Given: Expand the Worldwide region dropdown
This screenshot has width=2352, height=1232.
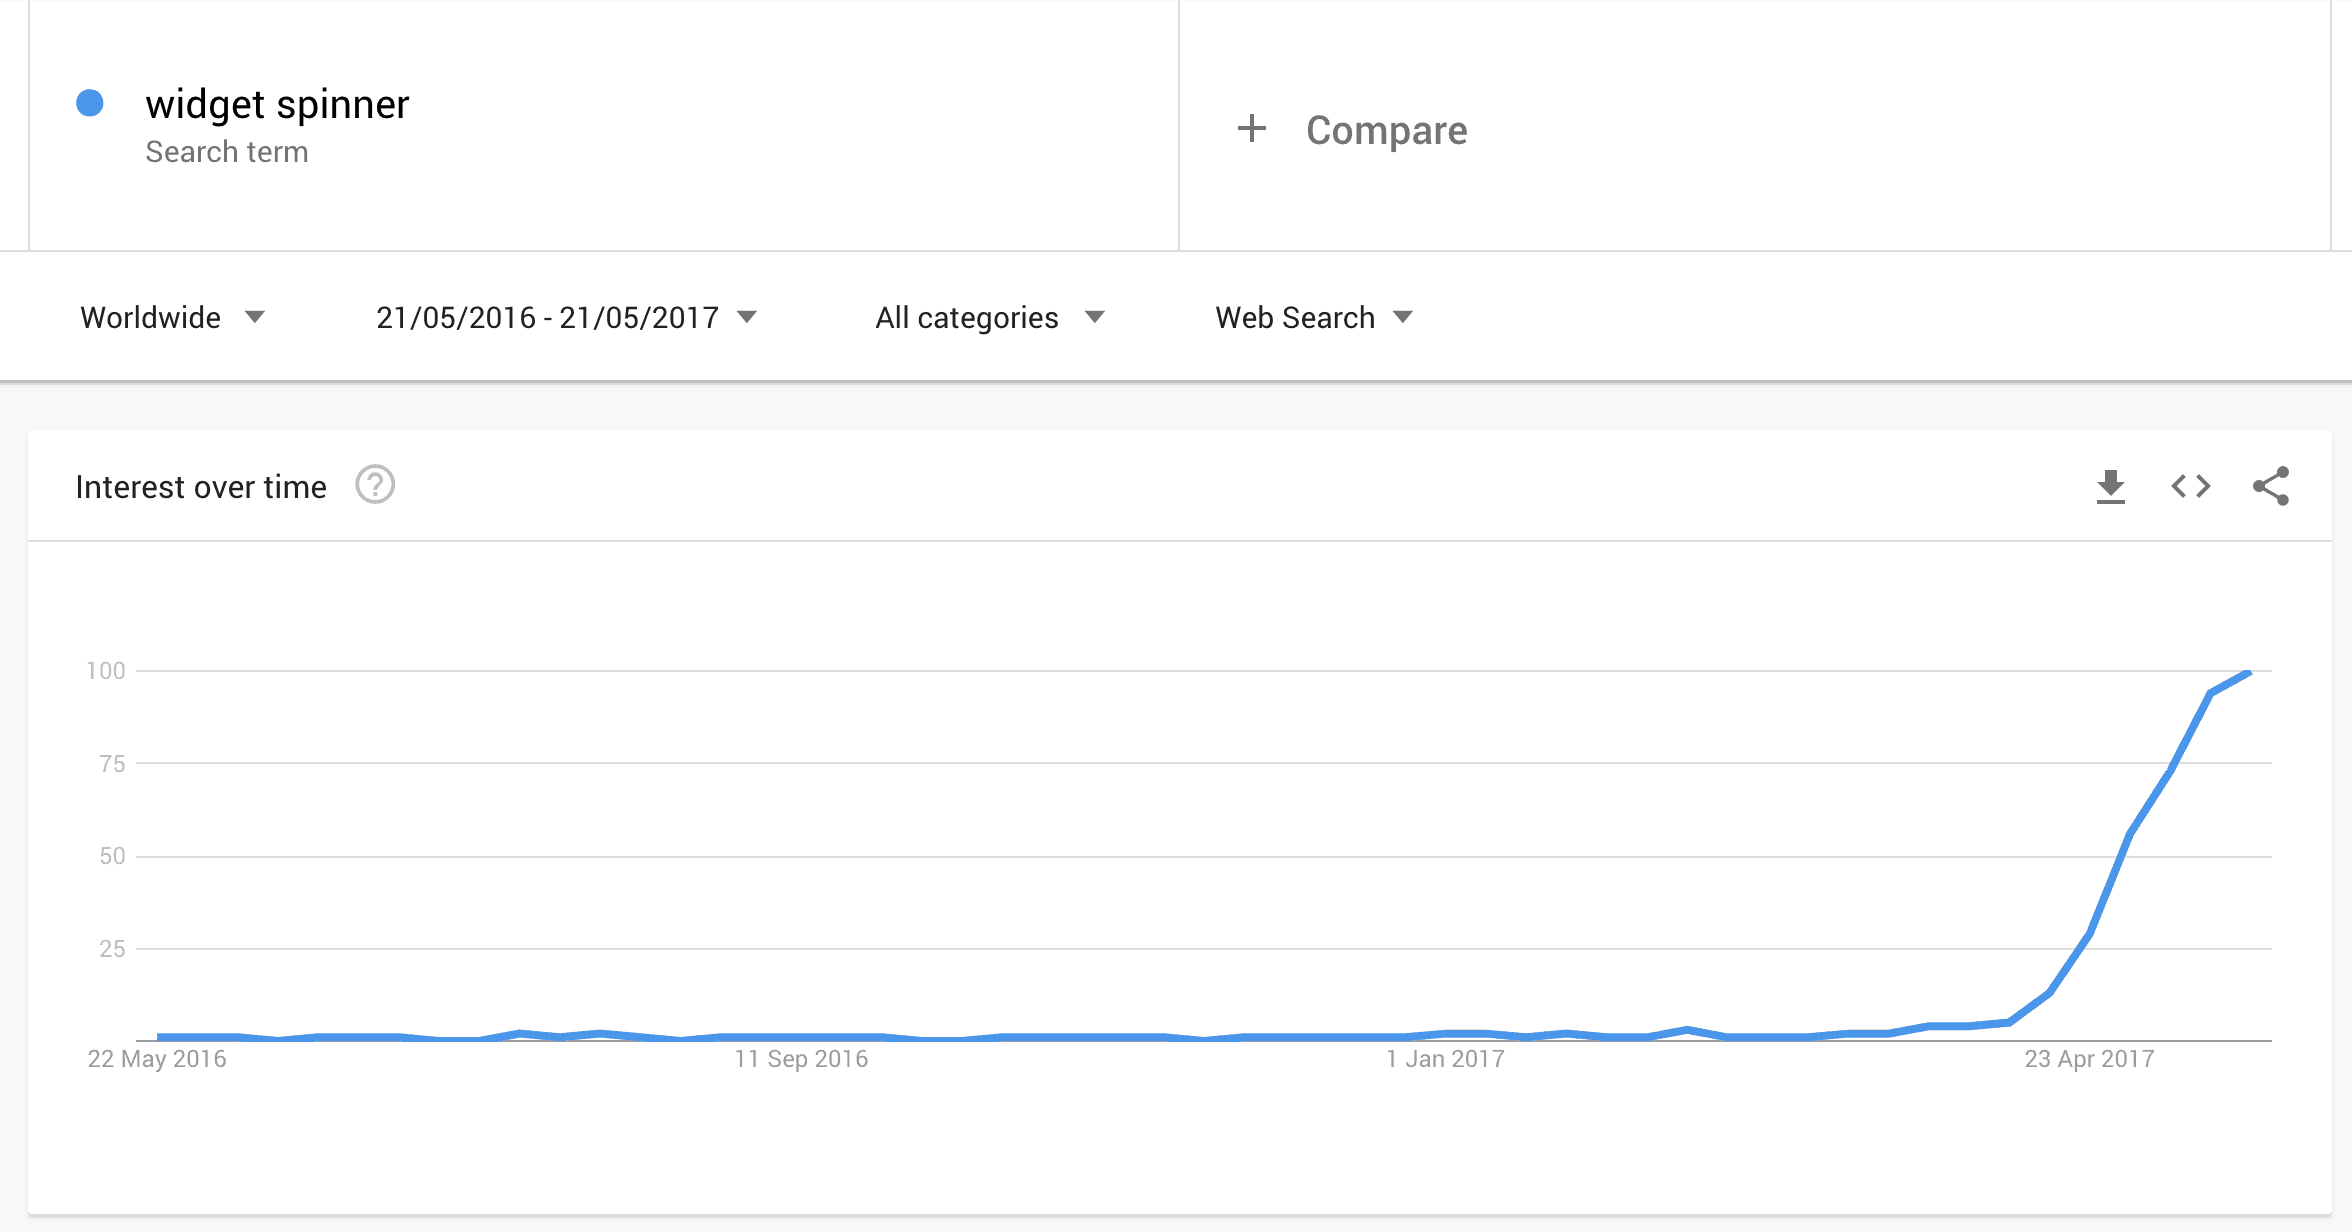Looking at the screenshot, I should tap(172, 317).
